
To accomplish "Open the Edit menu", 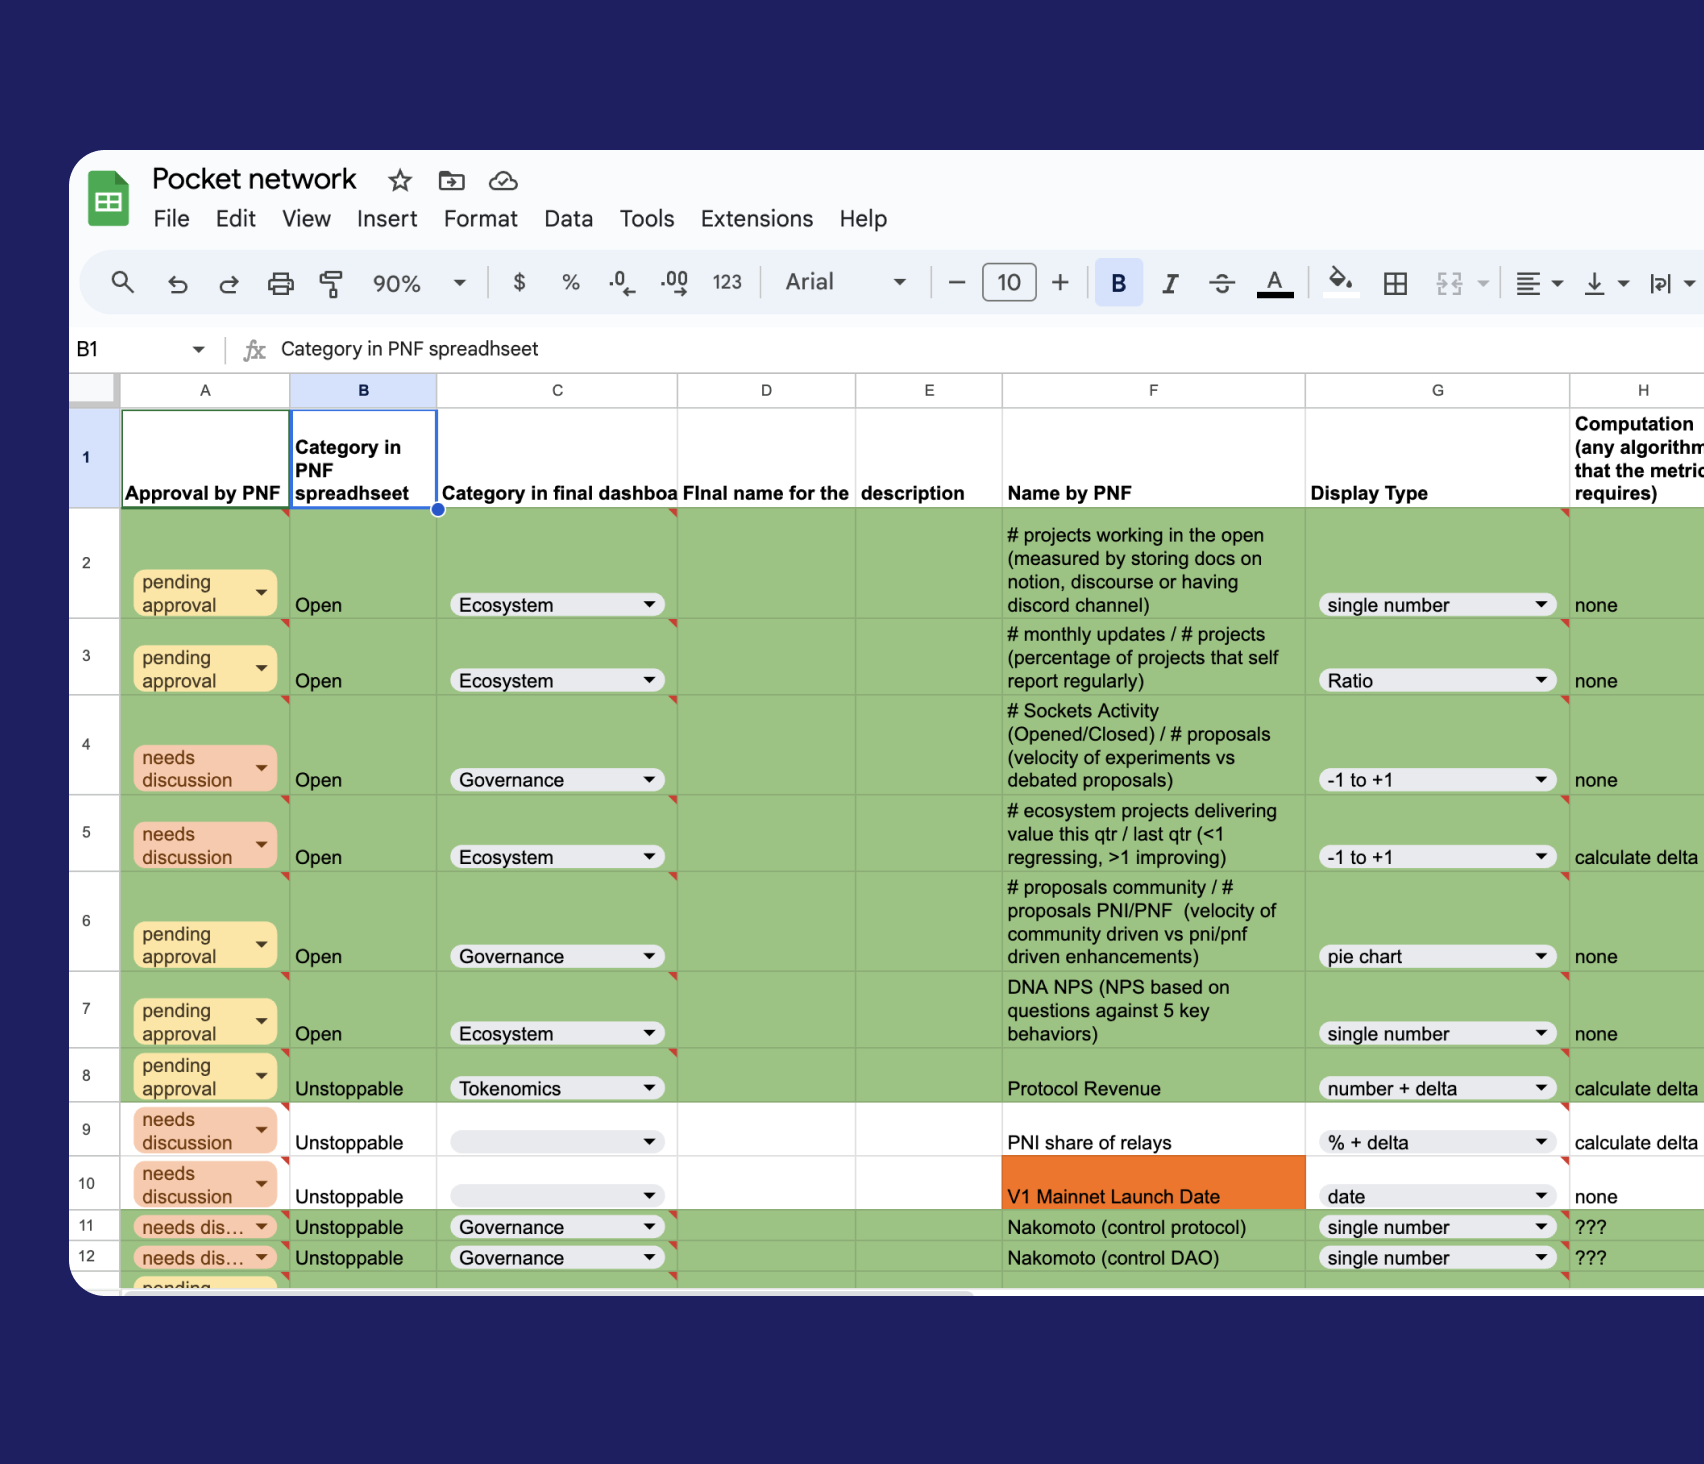I will 236,219.
